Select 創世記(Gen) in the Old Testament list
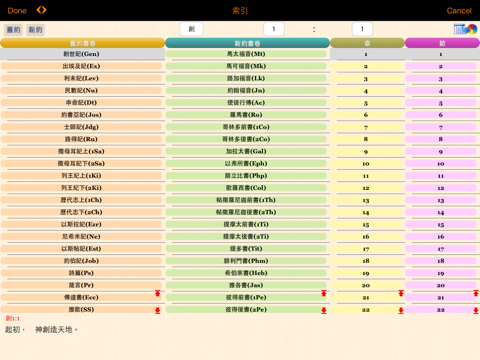Viewport: 480px width, 360px height. point(82,54)
